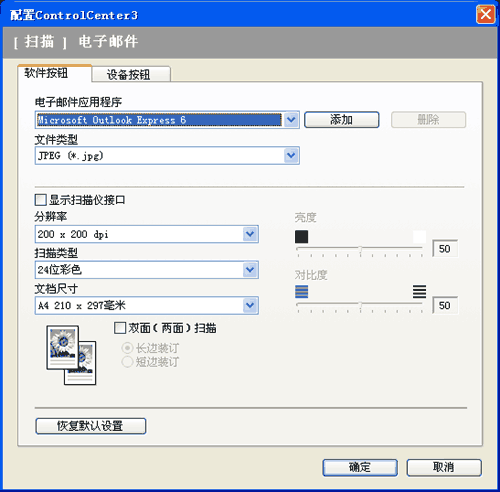
Task: Click the black dark-brightness square icon
Action: 301,237
